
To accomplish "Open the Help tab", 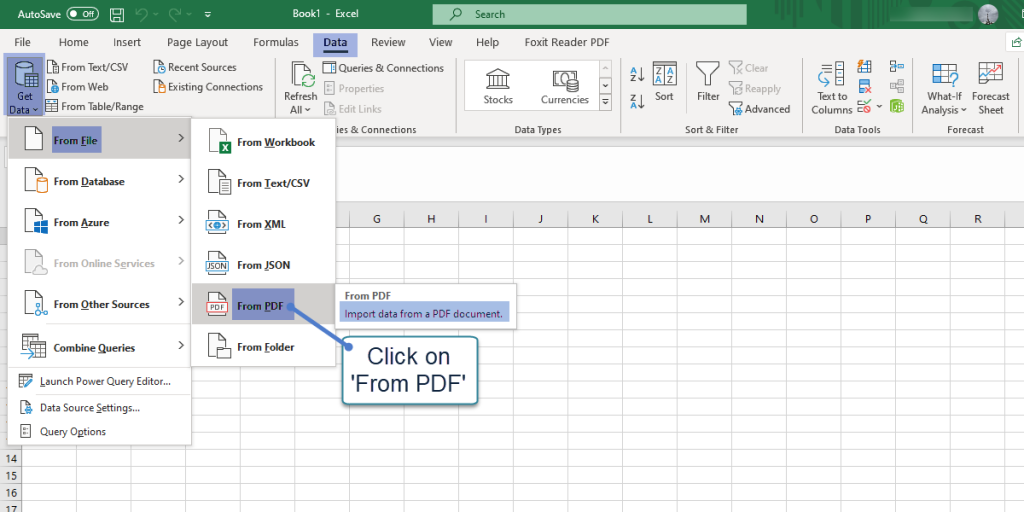I will 487,42.
